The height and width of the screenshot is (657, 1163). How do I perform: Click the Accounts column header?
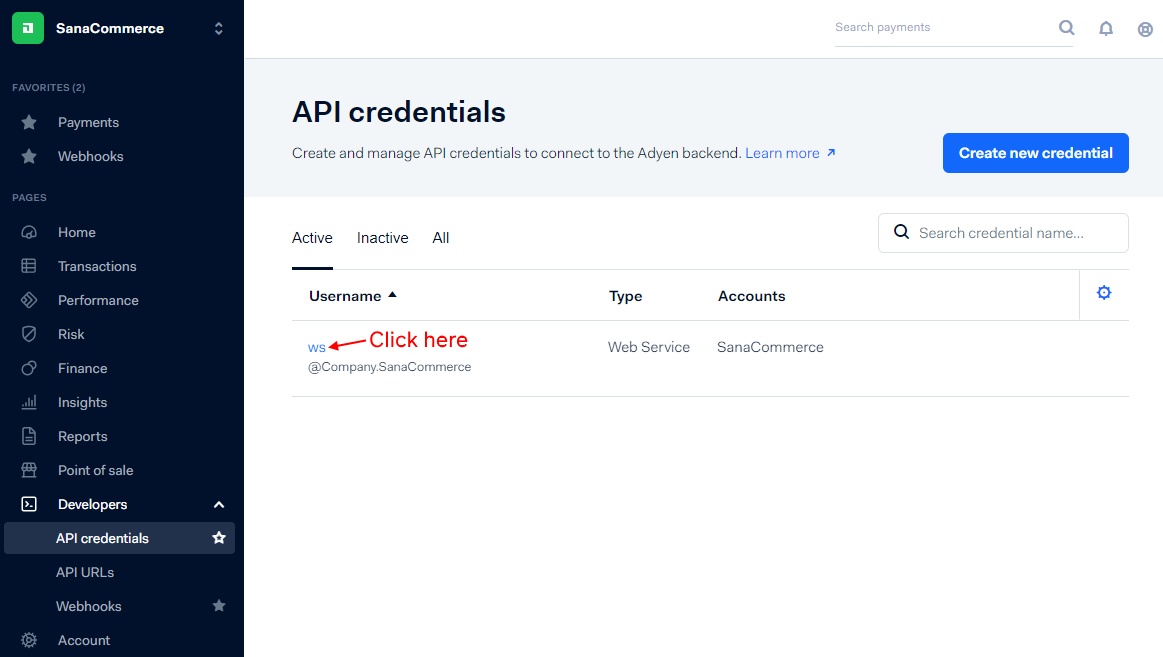pyautogui.click(x=751, y=296)
